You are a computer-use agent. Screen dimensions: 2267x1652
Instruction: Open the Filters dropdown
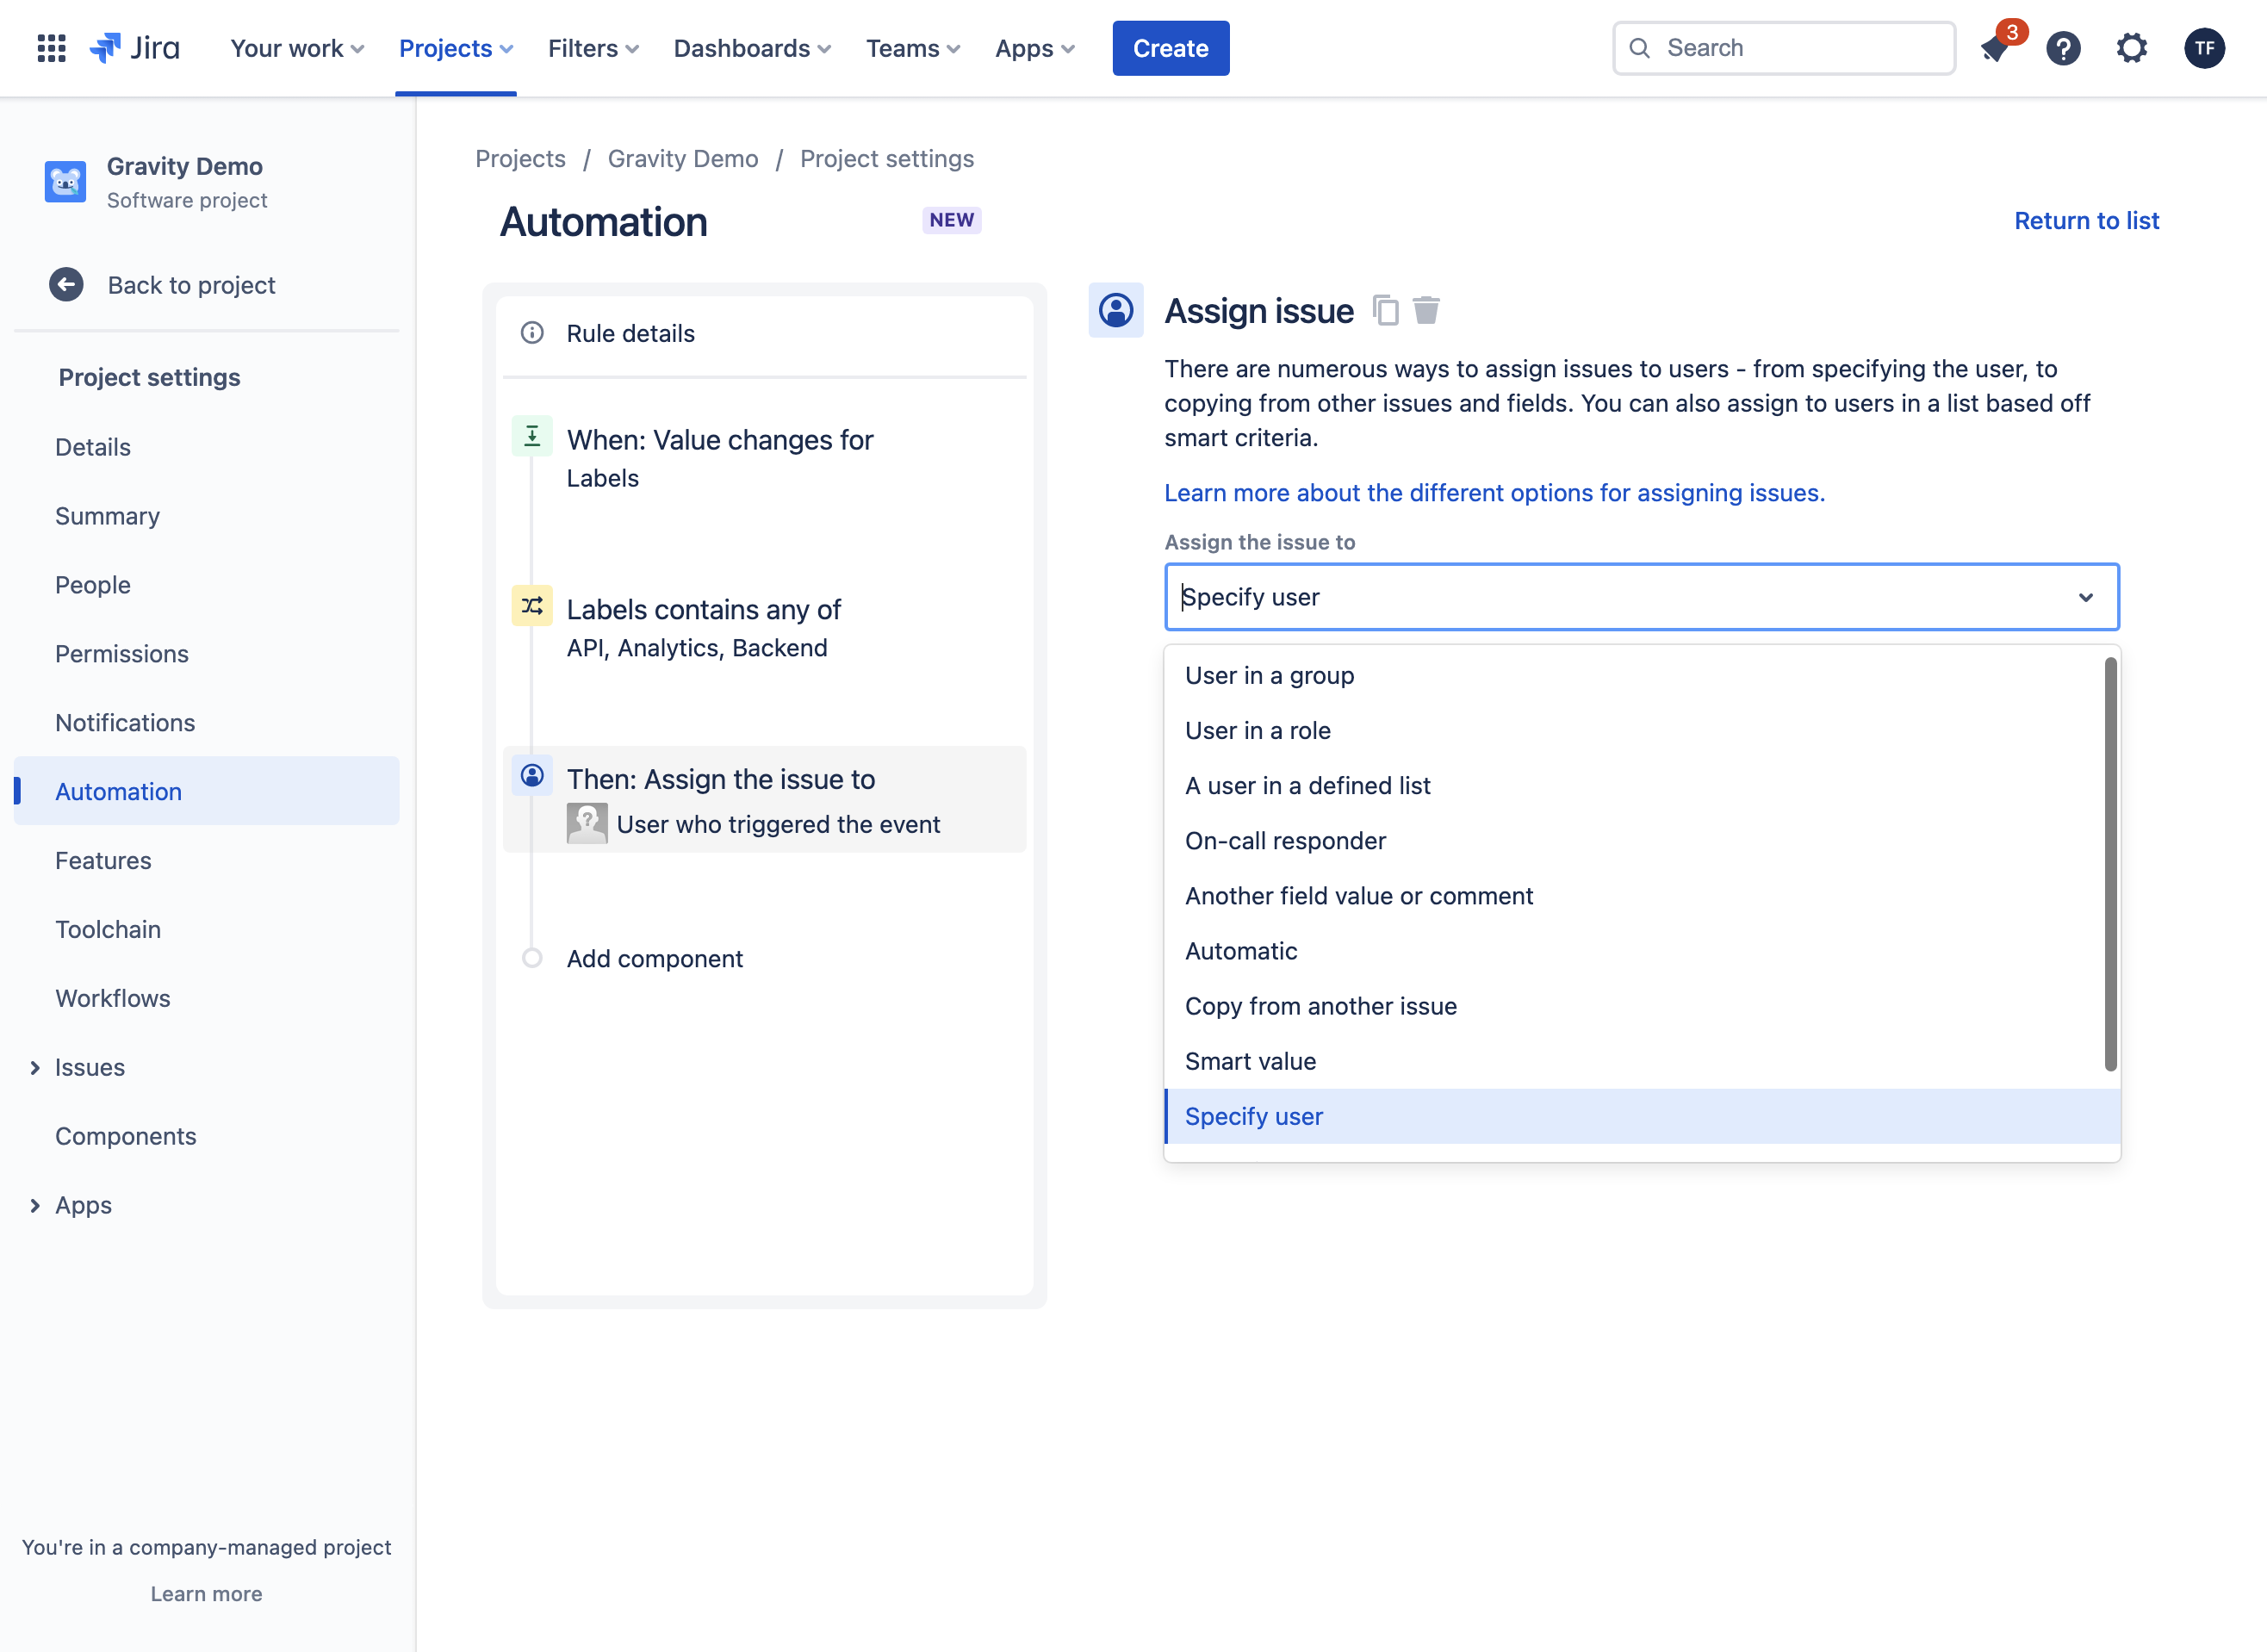pos(593,48)
